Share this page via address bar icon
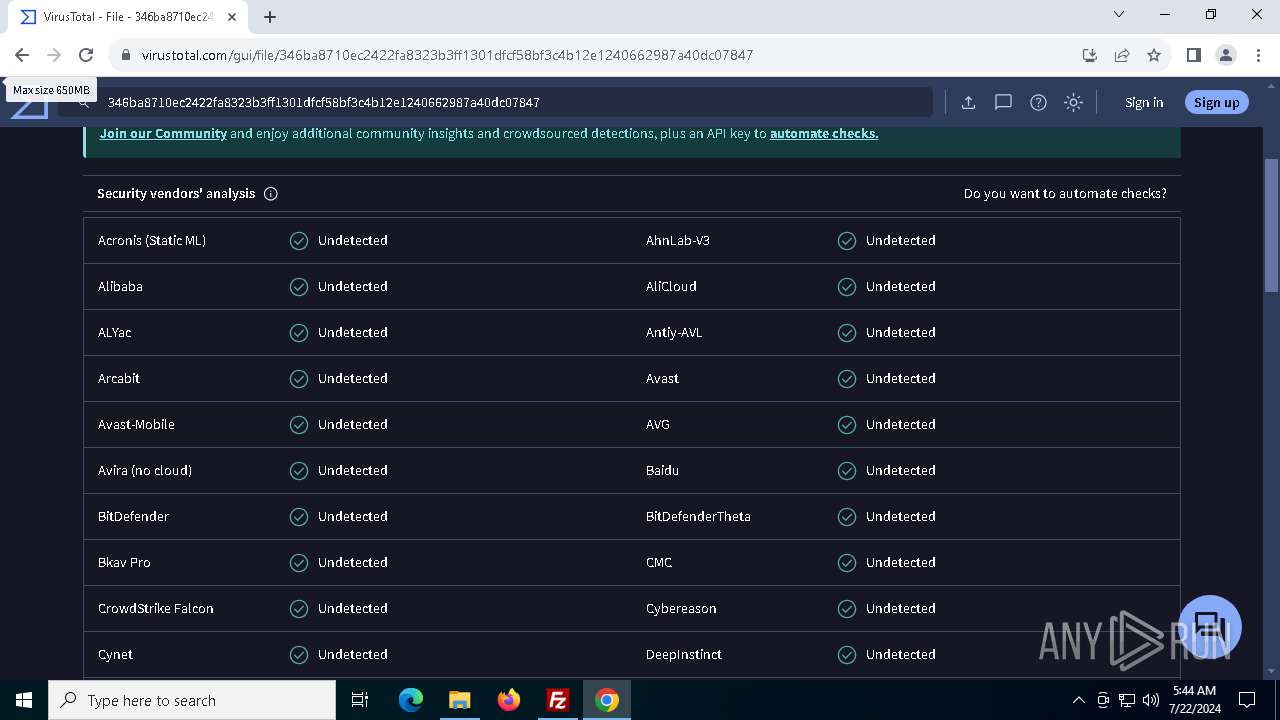This screenshot has width=1280, height=720. (1122, 55)
